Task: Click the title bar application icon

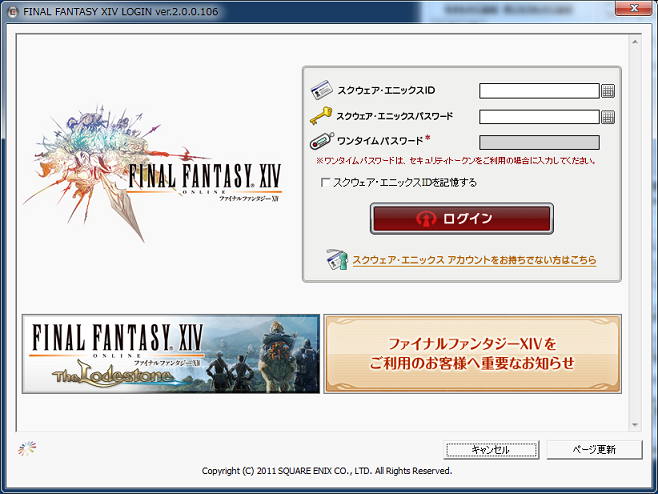Action: point(13,12)
